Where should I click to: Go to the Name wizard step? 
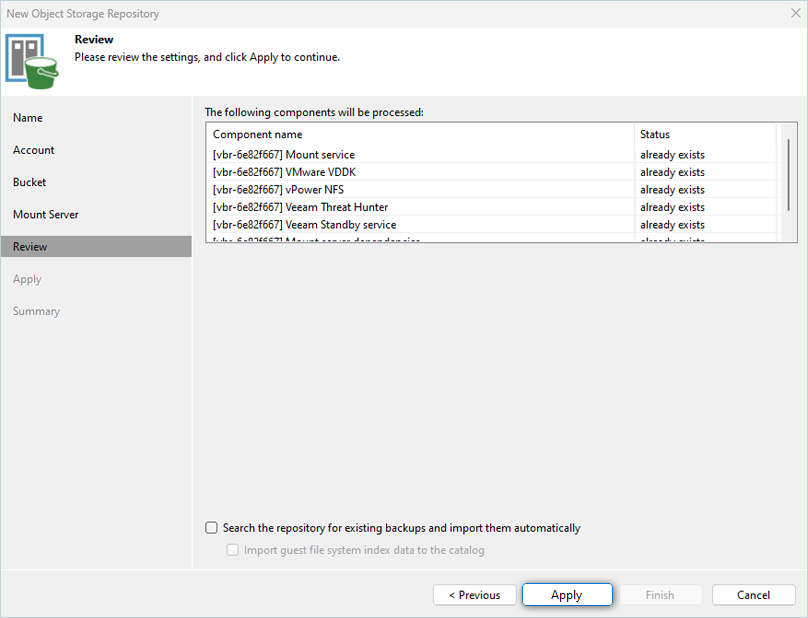[28, 118]
